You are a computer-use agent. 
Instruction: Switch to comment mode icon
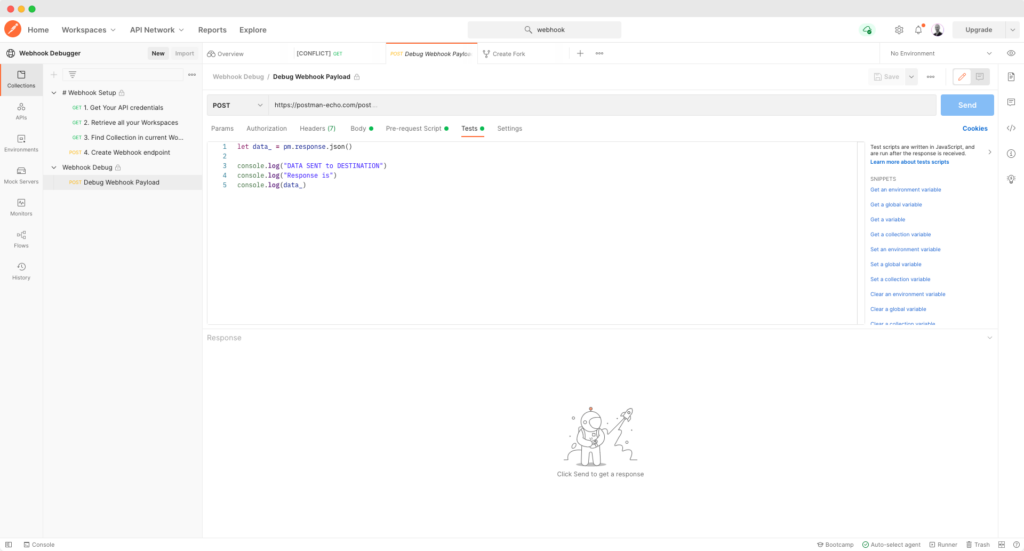click(980, 77)
